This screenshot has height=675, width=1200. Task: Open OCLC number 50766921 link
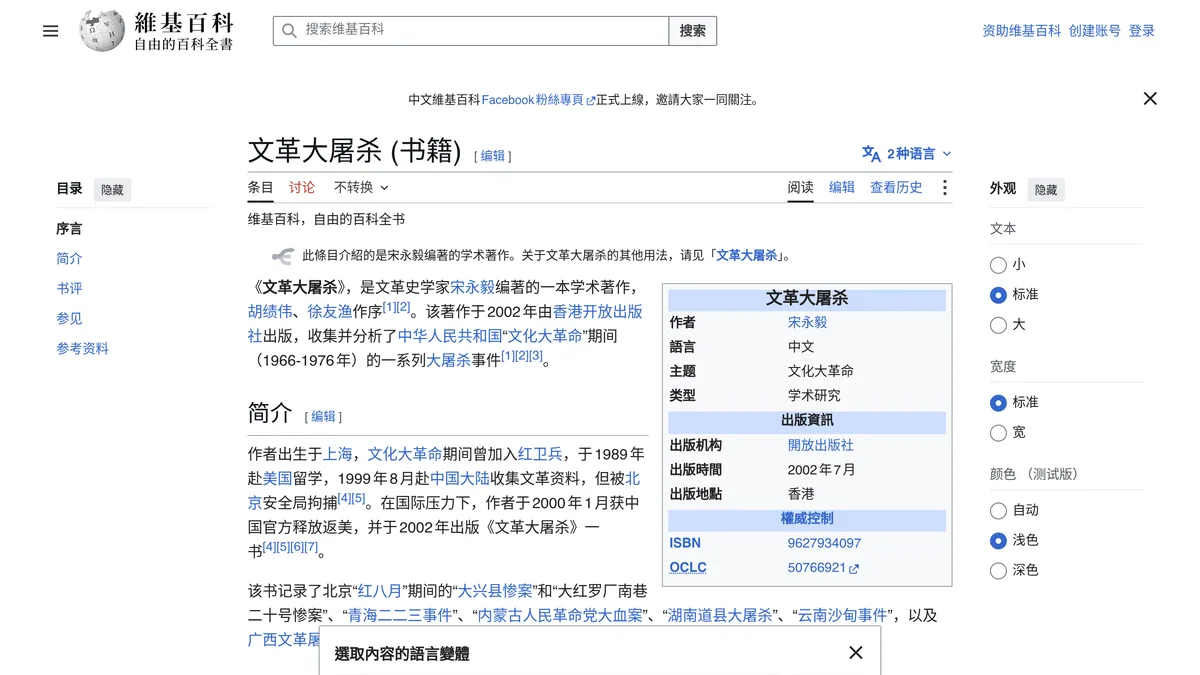click(x=817, y=568)
